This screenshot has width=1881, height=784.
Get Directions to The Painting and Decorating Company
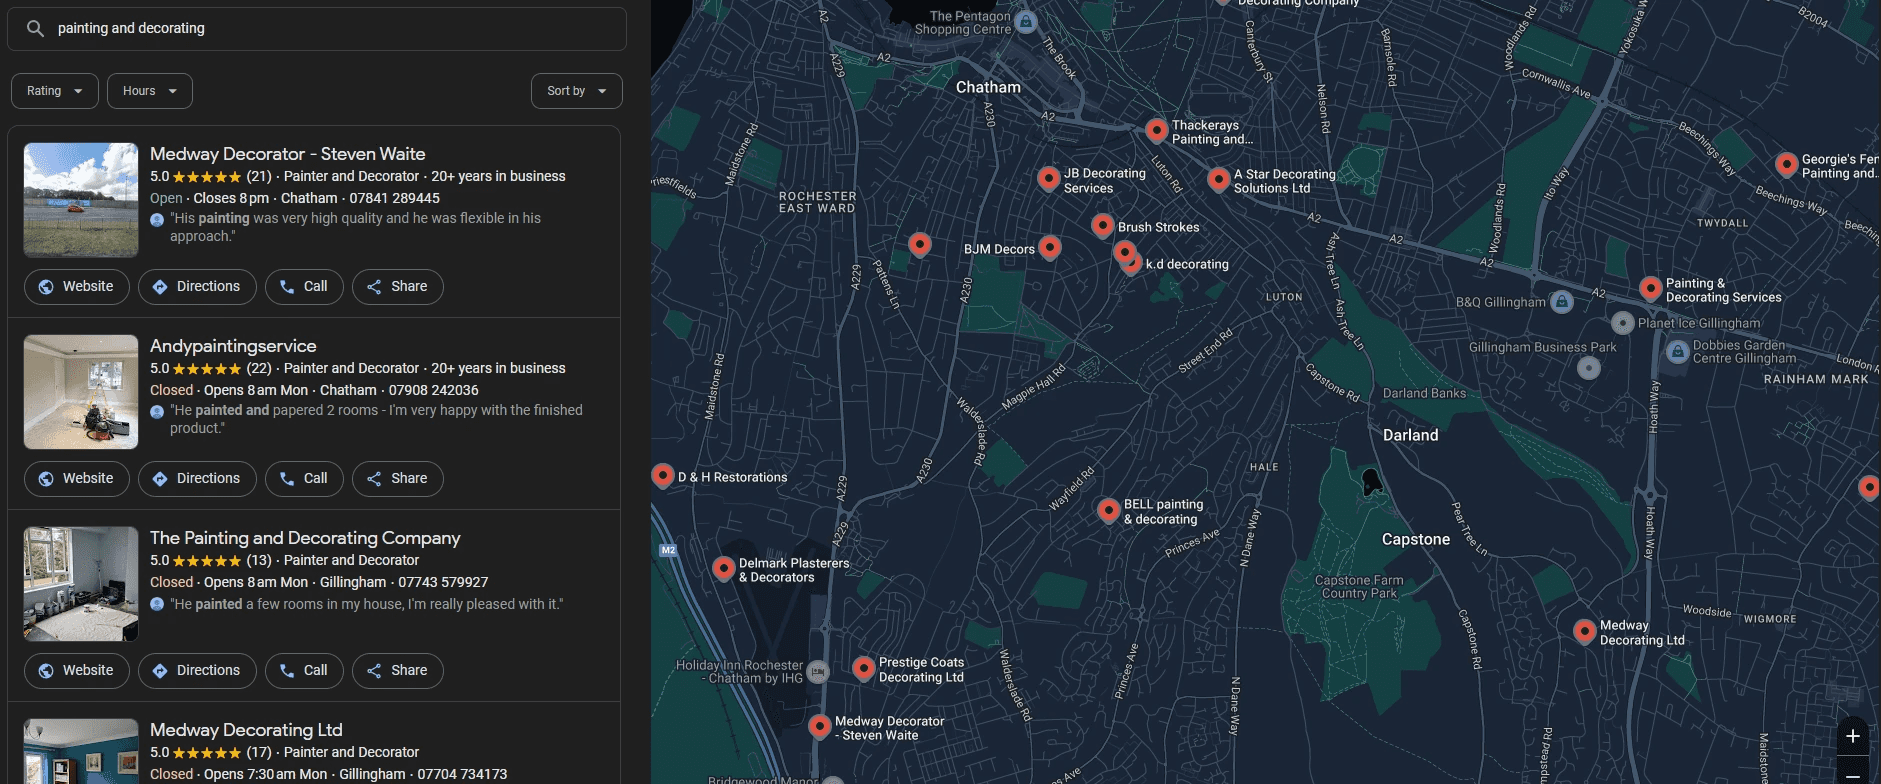pos(197,671)
